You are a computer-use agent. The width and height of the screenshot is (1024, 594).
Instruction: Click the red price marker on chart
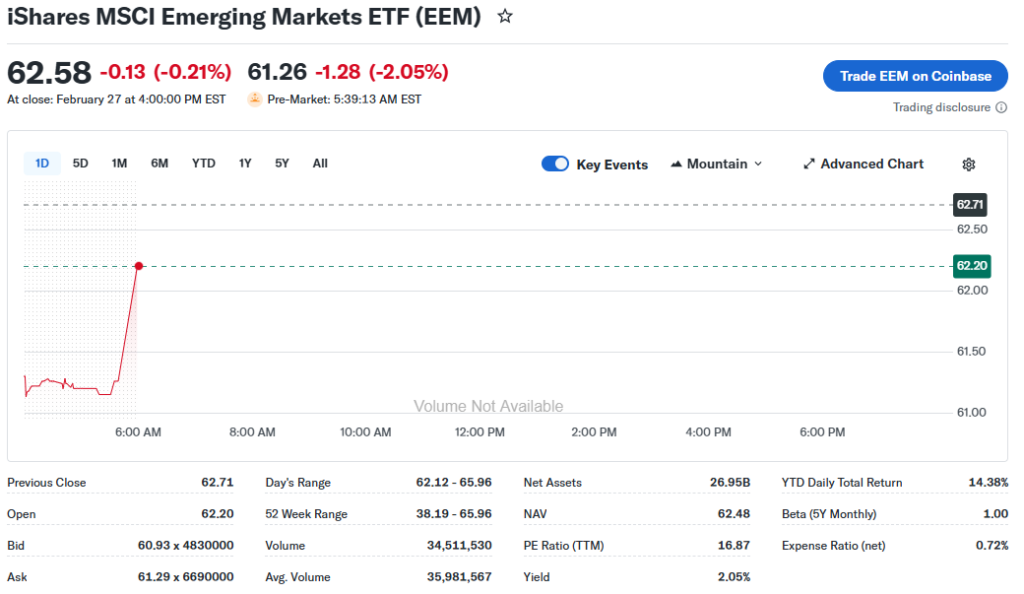pyautogui.click(x=139, y=266)
